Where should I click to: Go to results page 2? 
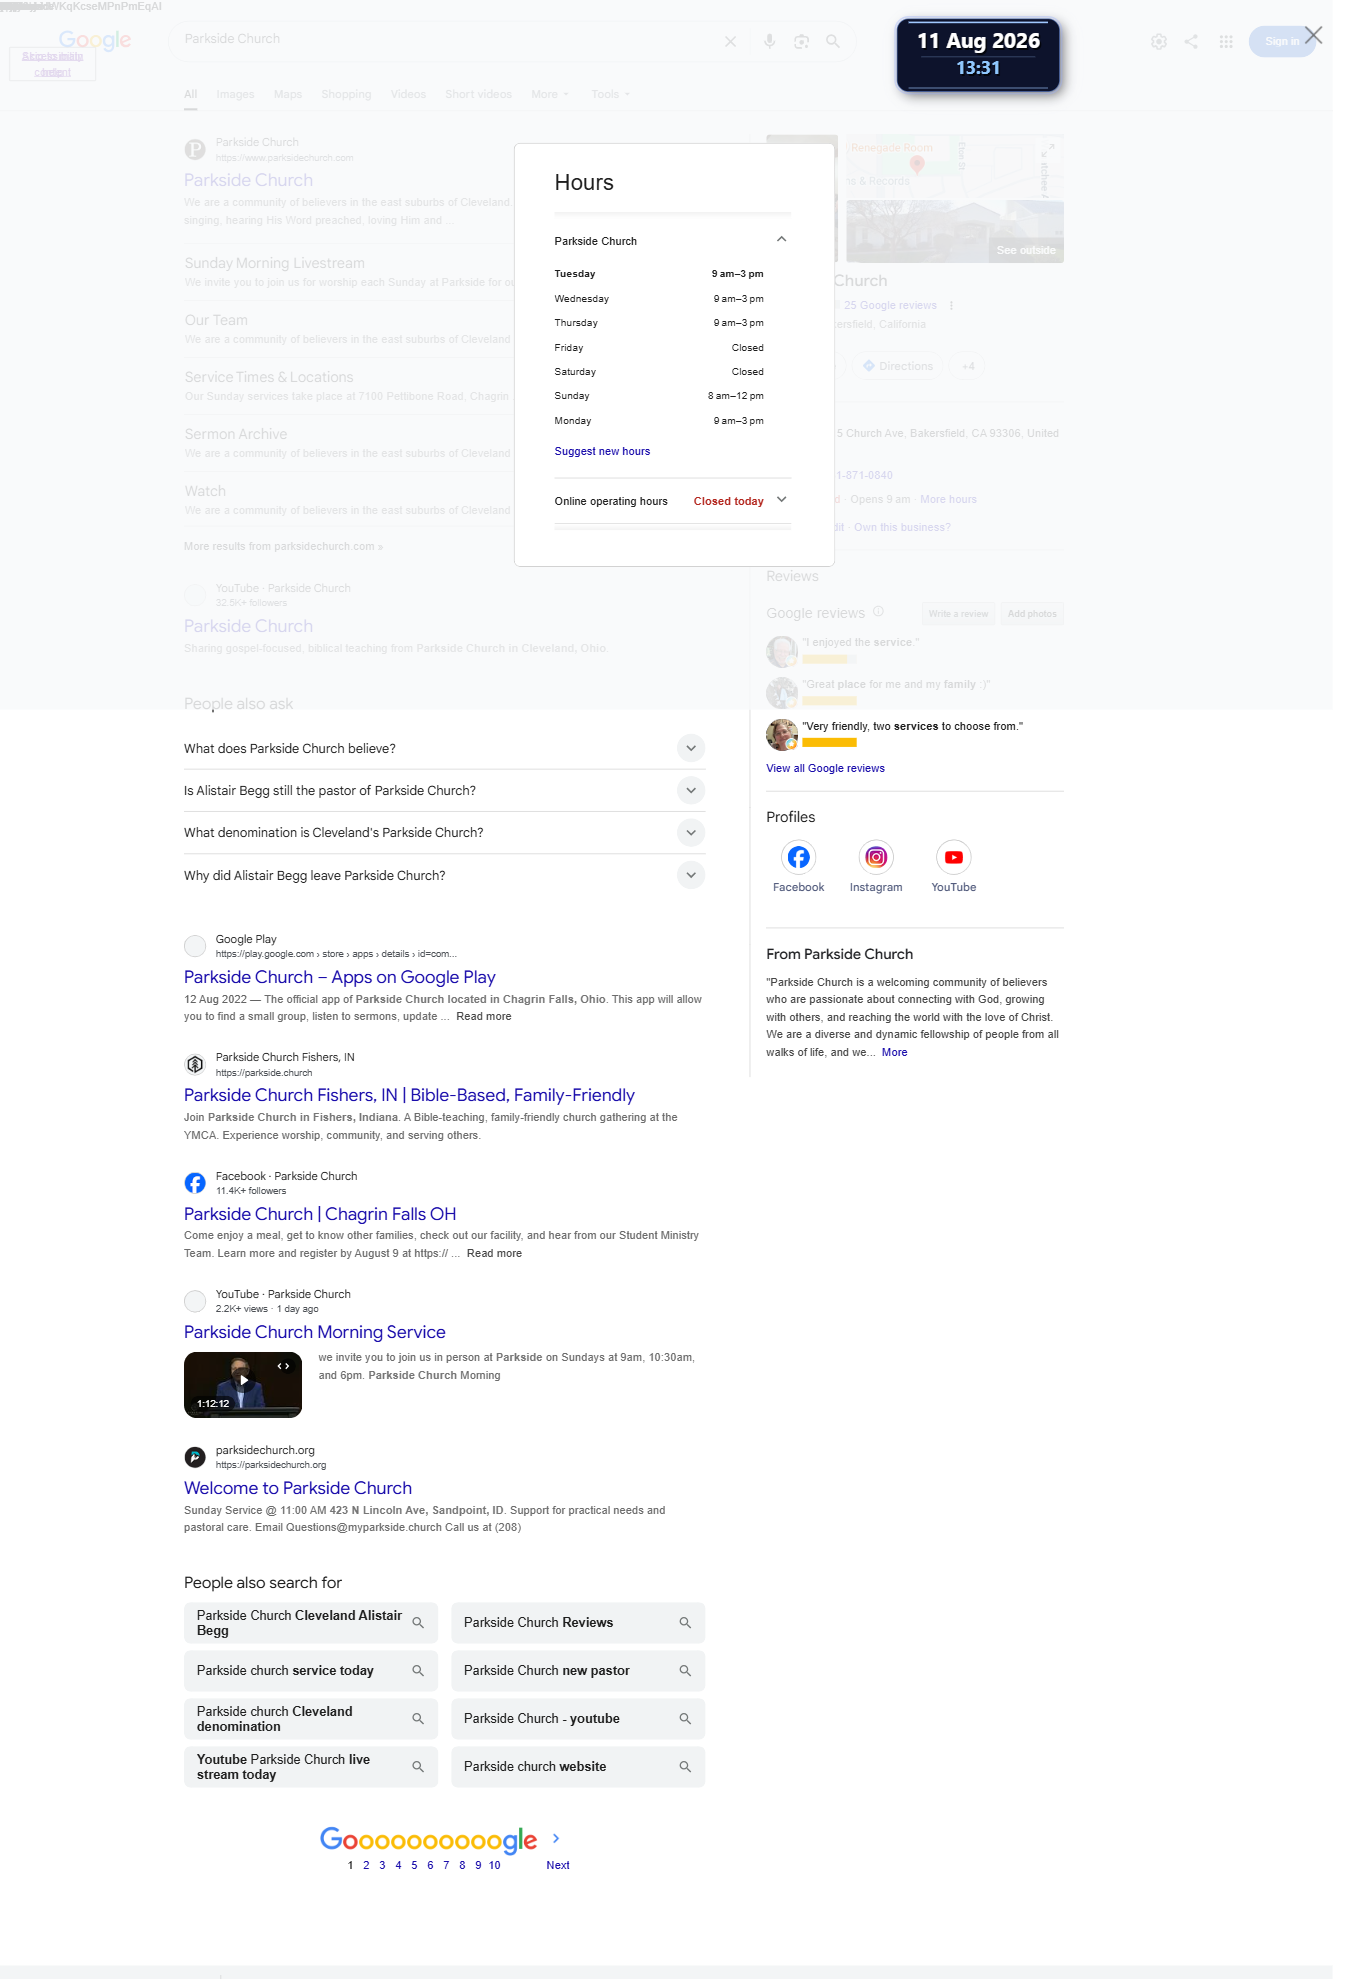pyautogui.click(x=366, y=1865)
